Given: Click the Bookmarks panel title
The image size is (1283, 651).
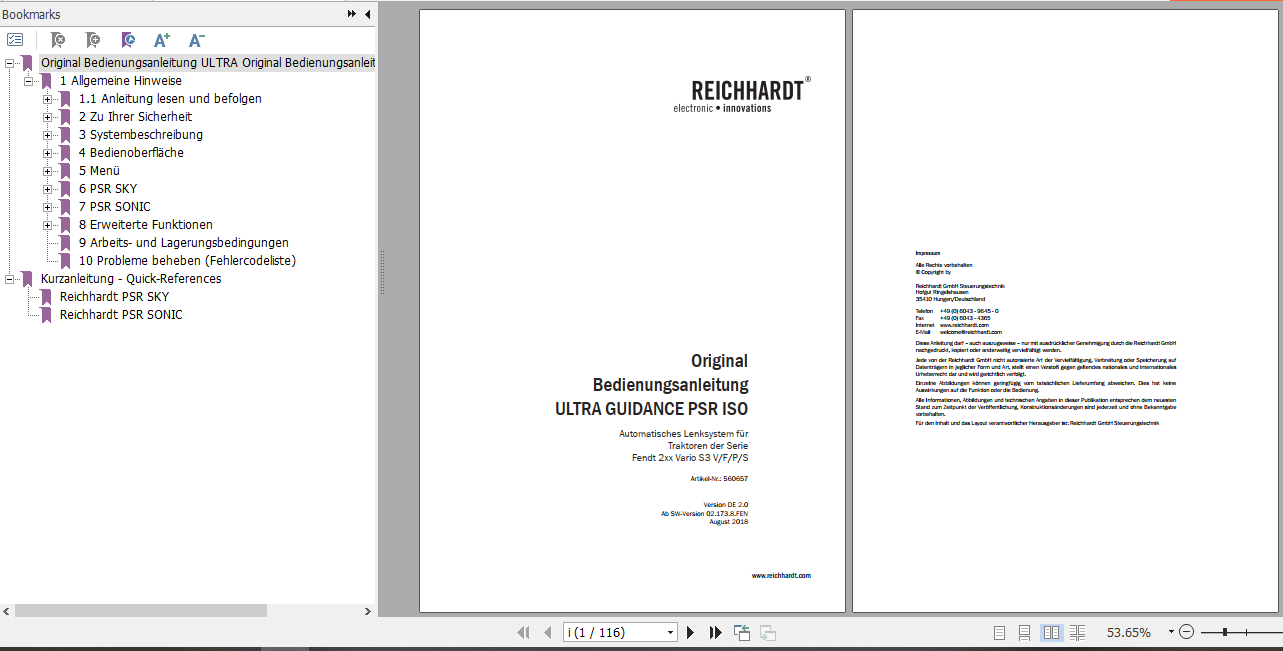Looking at the screenshot, I should pyautogui.click(x=31, y=14).
